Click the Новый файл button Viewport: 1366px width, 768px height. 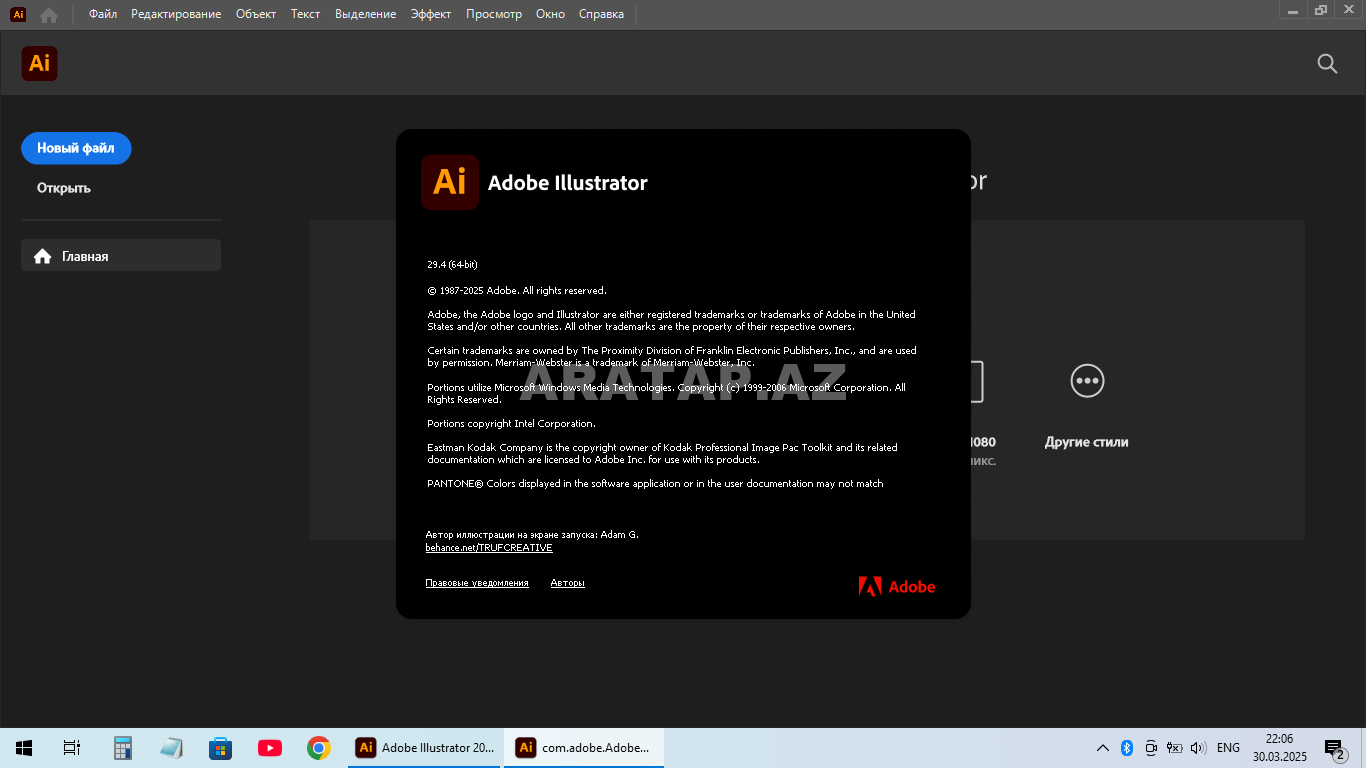(76, 148)
